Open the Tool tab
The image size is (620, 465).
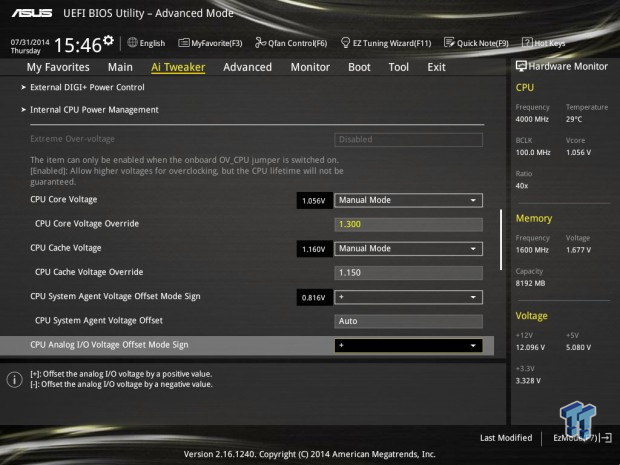click(x=399, y=67)
